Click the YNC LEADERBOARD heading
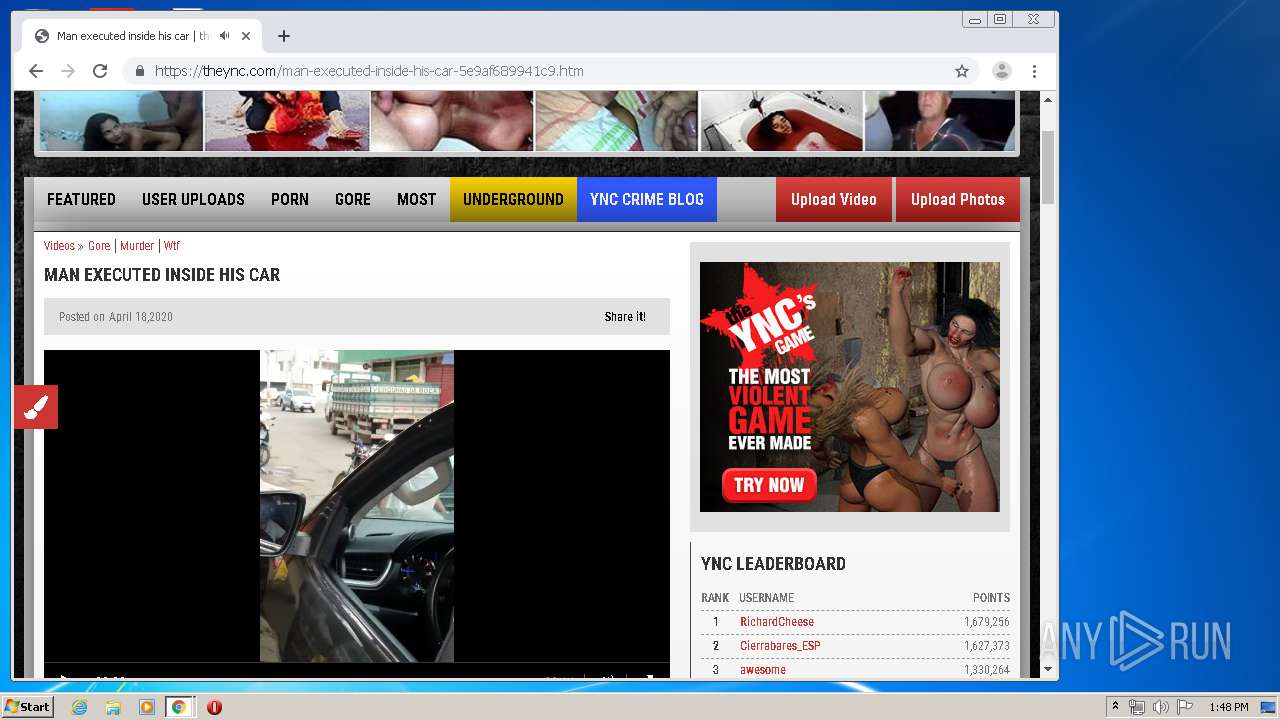Screen dimensions: 1280x720 [773, 564]
